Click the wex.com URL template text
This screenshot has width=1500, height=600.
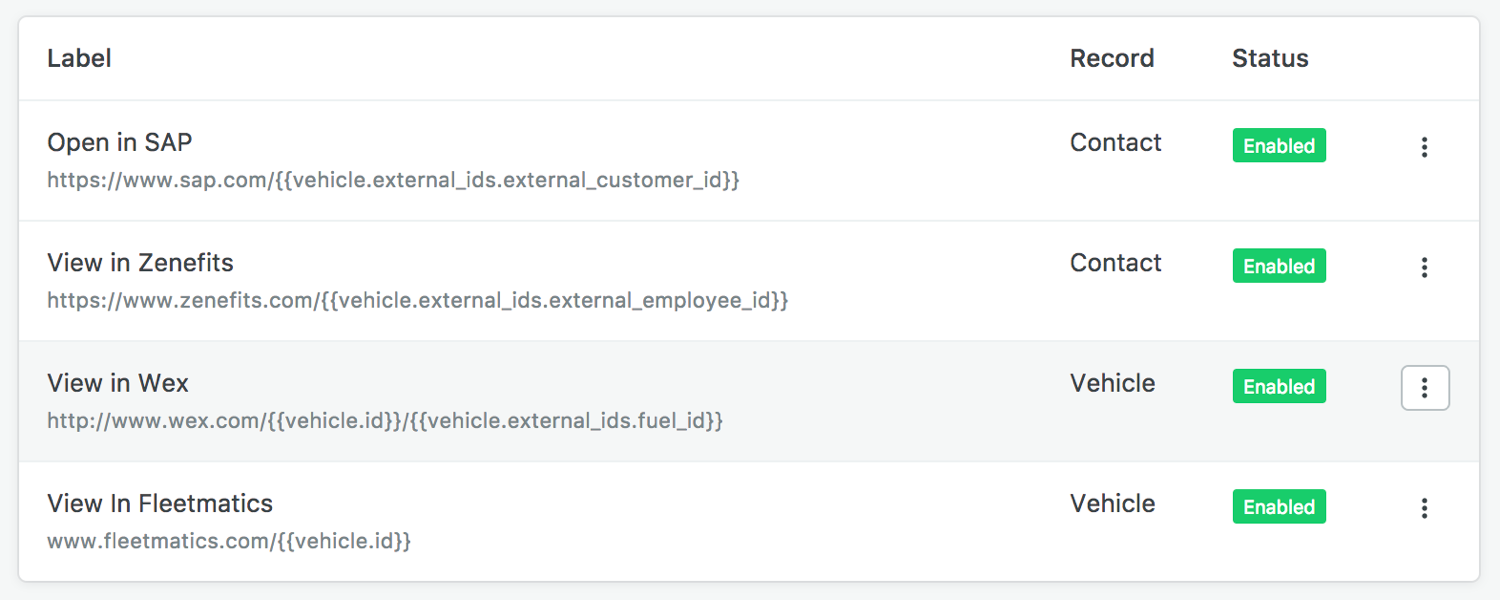pos(384,421)
